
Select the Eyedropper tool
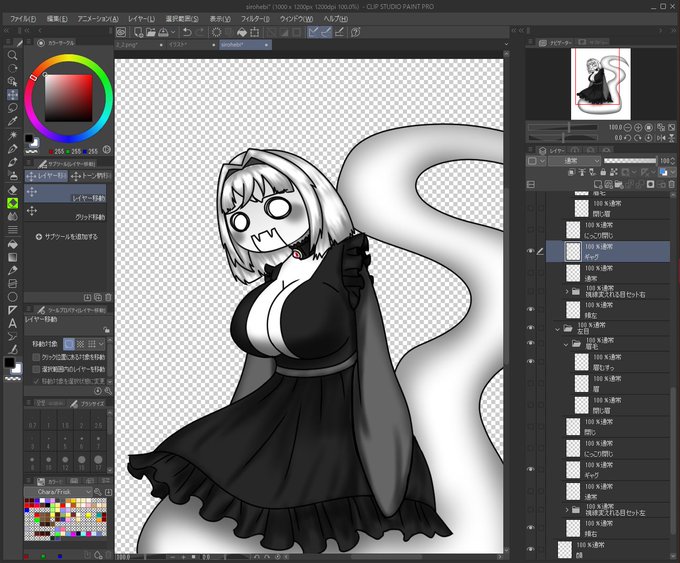point(13,121)
